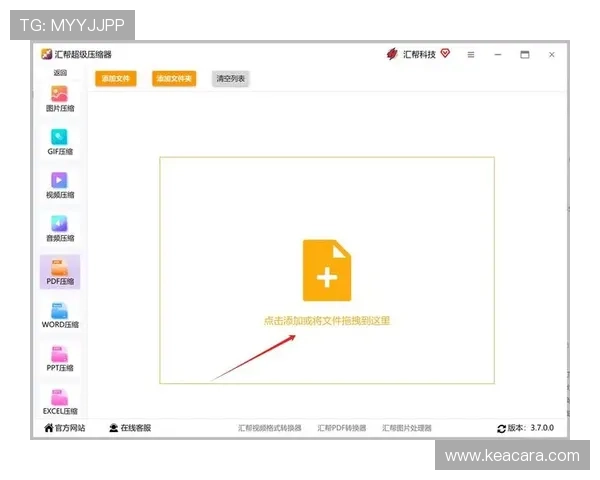This screenshot has height=480, width=600.
Task: Click the version number 3.7.0.0
Action: 542,428
